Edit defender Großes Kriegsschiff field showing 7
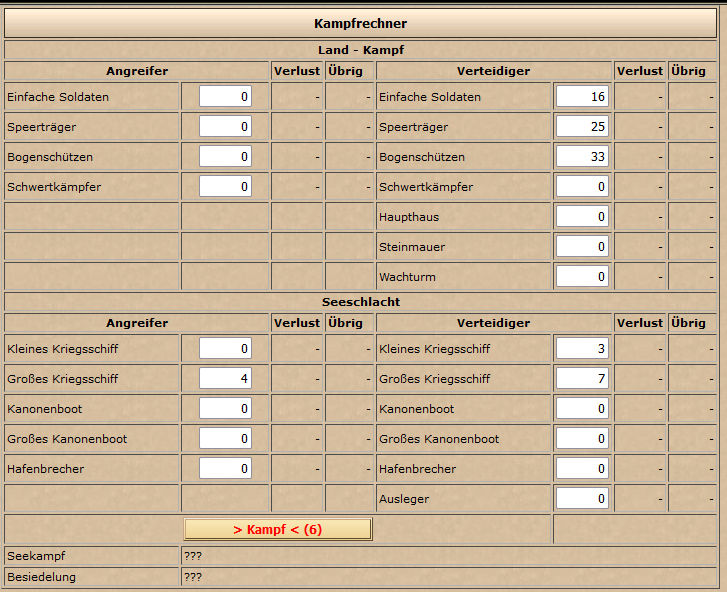 pos(582,379)
